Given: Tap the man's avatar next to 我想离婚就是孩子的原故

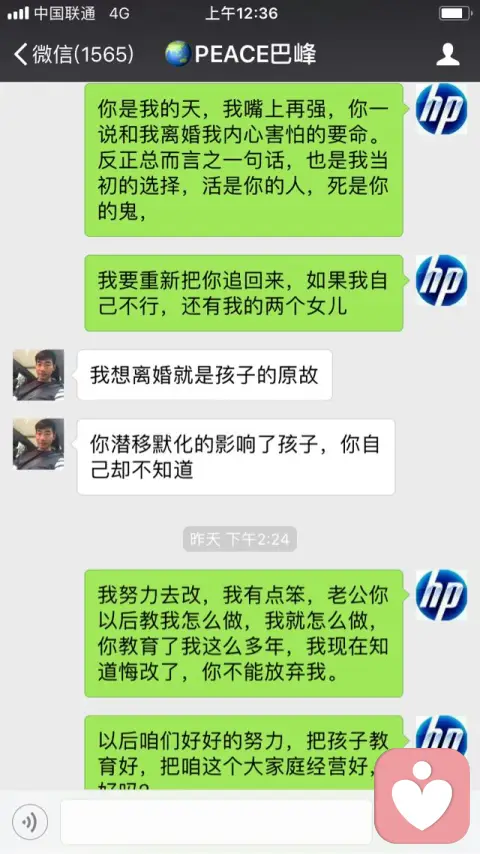Looking at the screenshot, I should point(38,375).
